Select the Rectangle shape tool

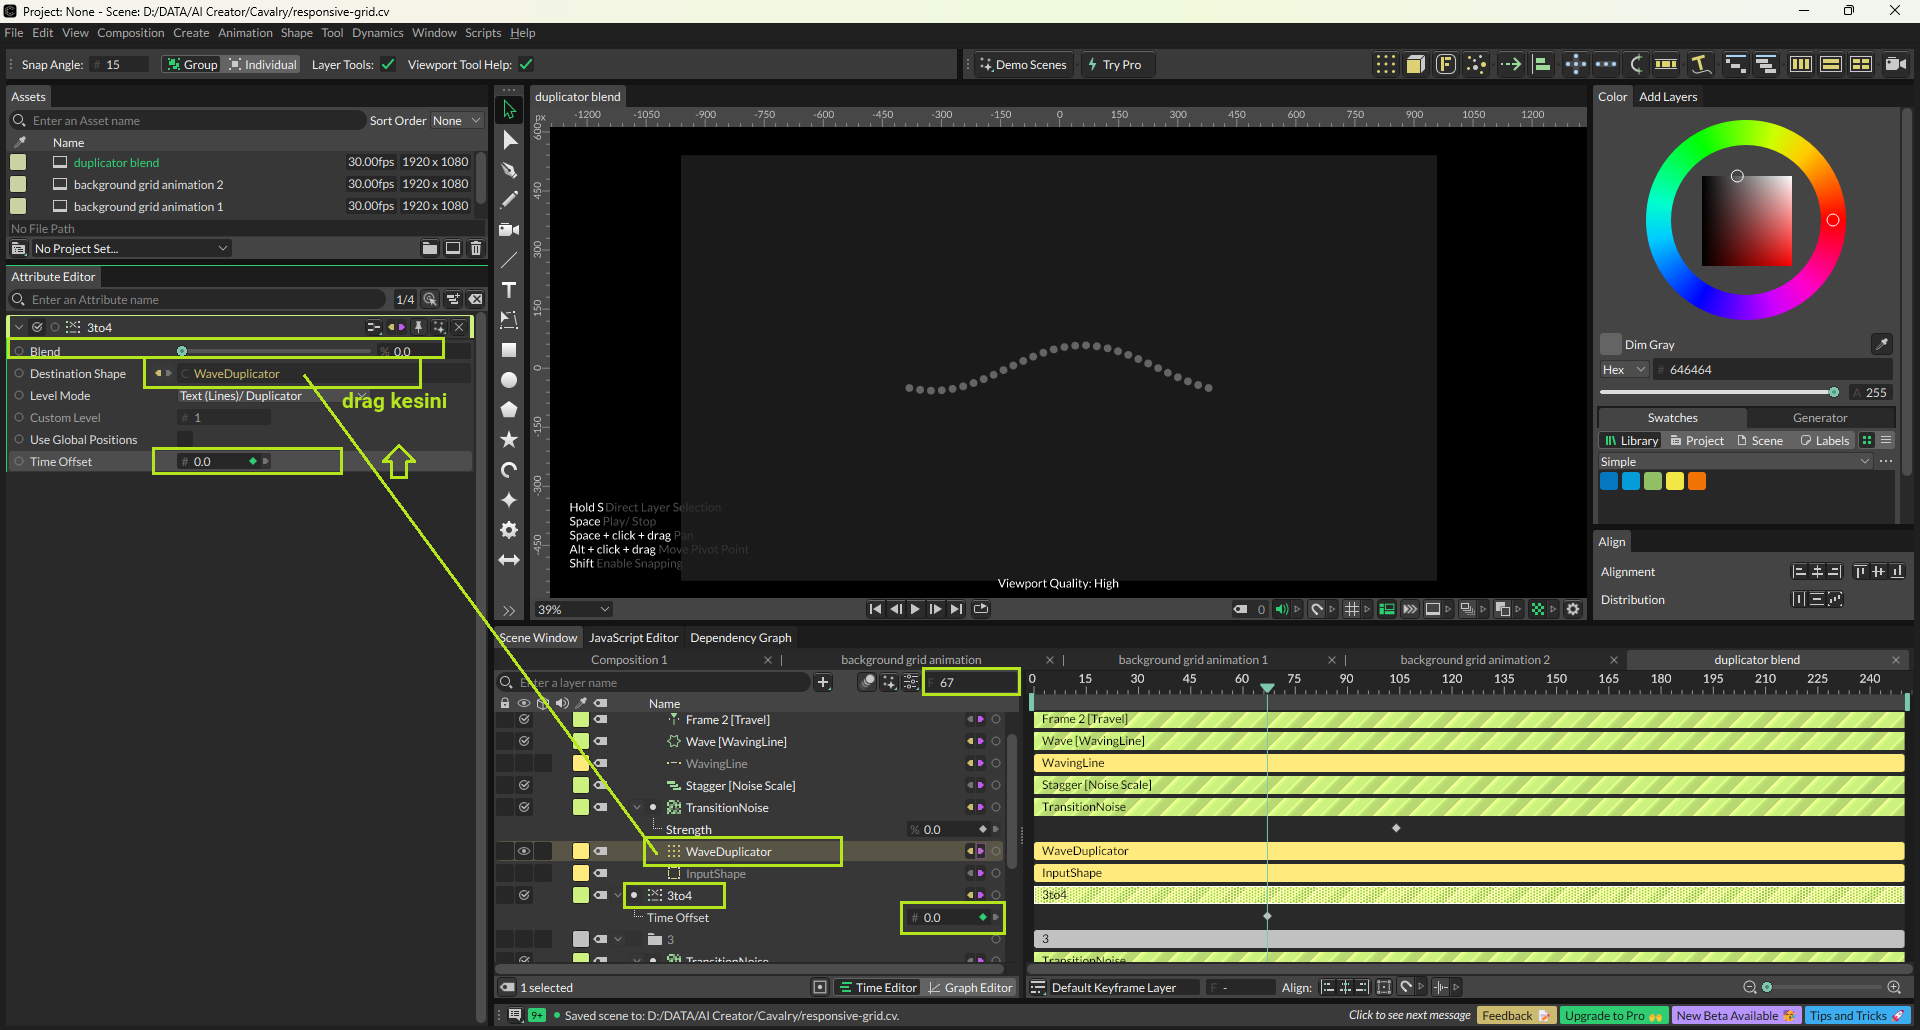click(509, 350)
